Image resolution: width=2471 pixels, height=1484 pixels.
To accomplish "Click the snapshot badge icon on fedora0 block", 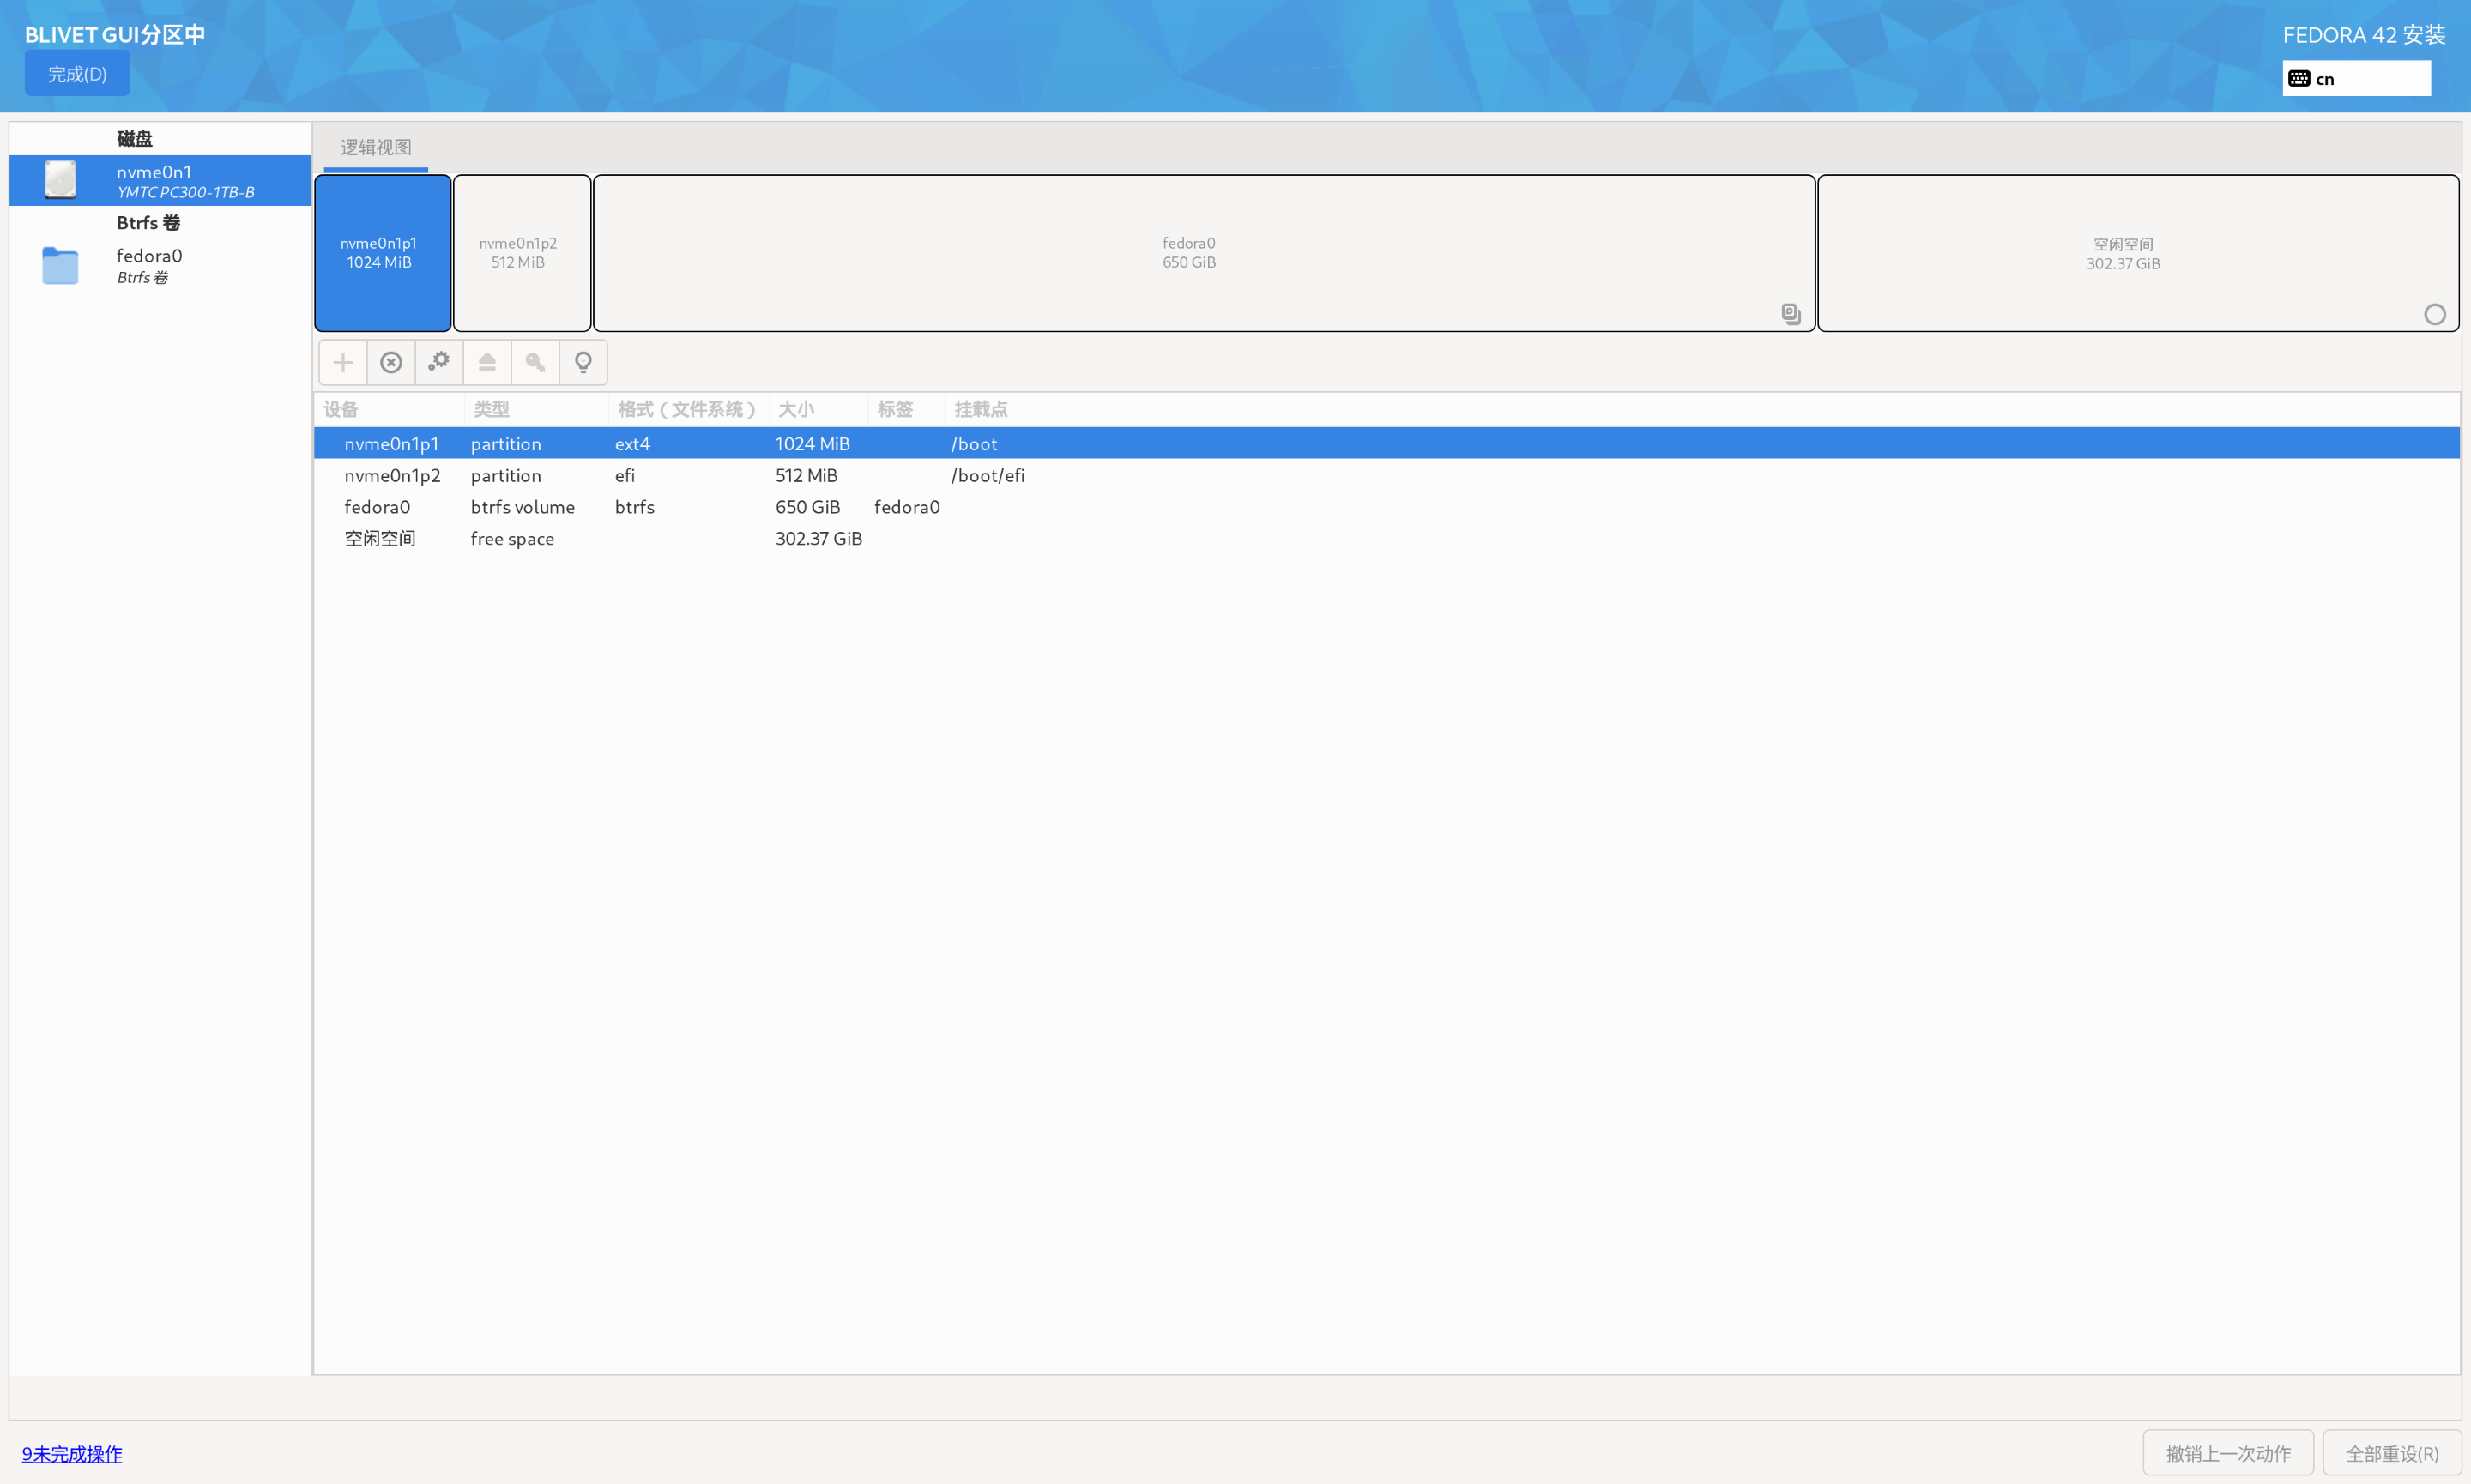I will coord(1789,313).
